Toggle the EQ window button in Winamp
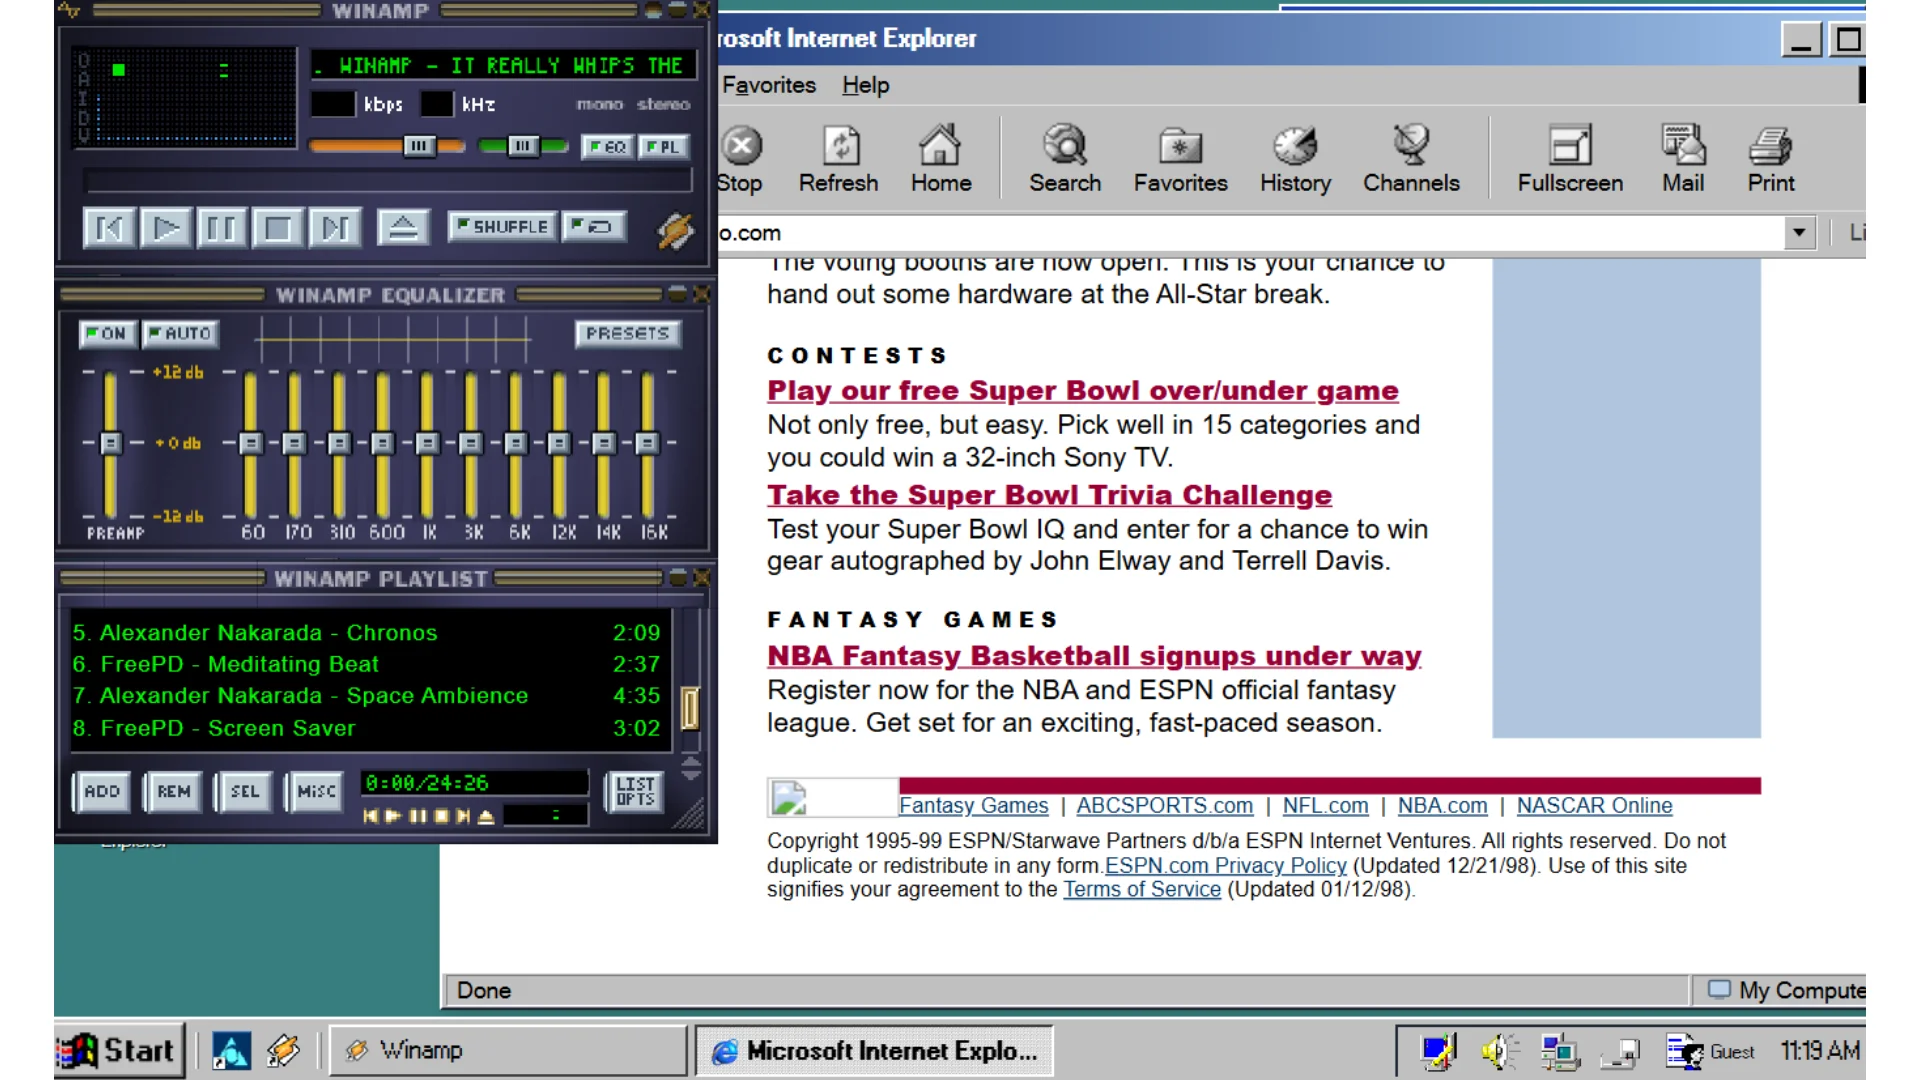1920x1080 pixels. point(607,147)
